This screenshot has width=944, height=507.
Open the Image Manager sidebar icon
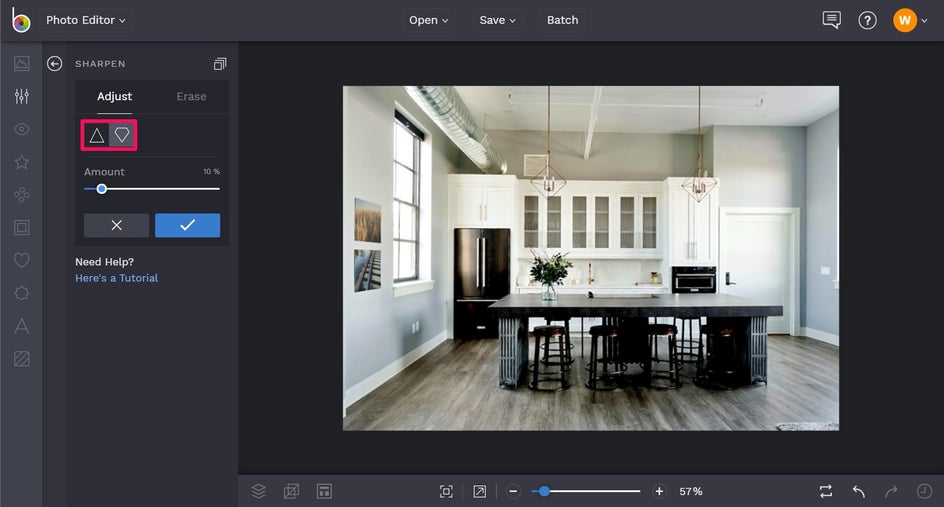coord(21,64)
